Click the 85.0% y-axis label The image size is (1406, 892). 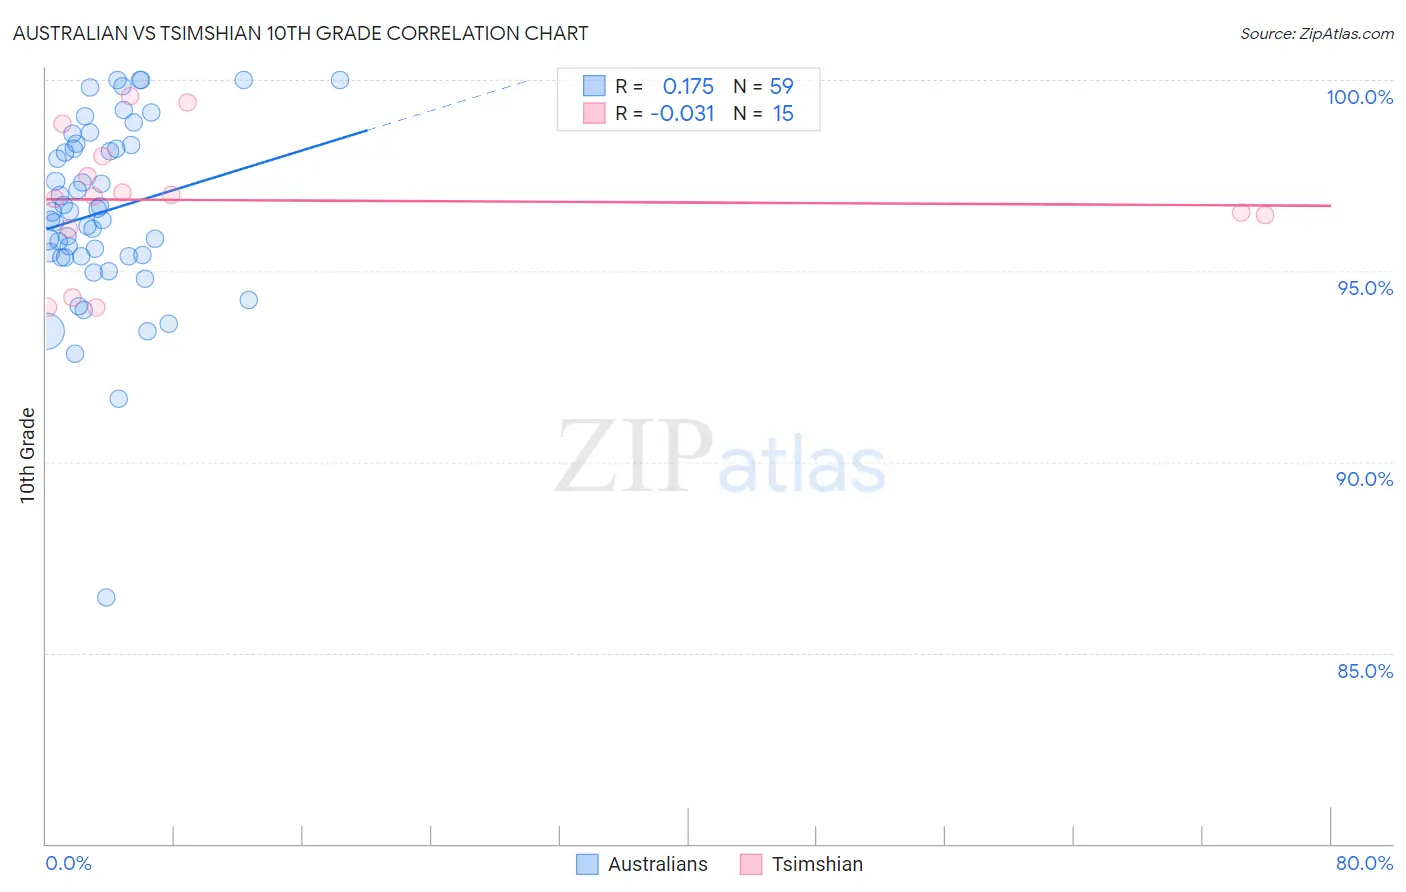pos(1365,671)
